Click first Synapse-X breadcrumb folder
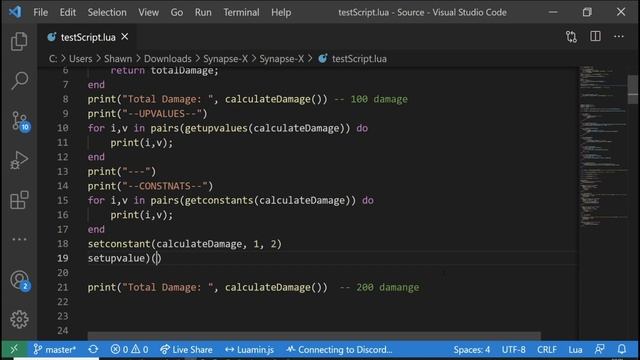Screen dimensions: 640x360 pos(225,59)
